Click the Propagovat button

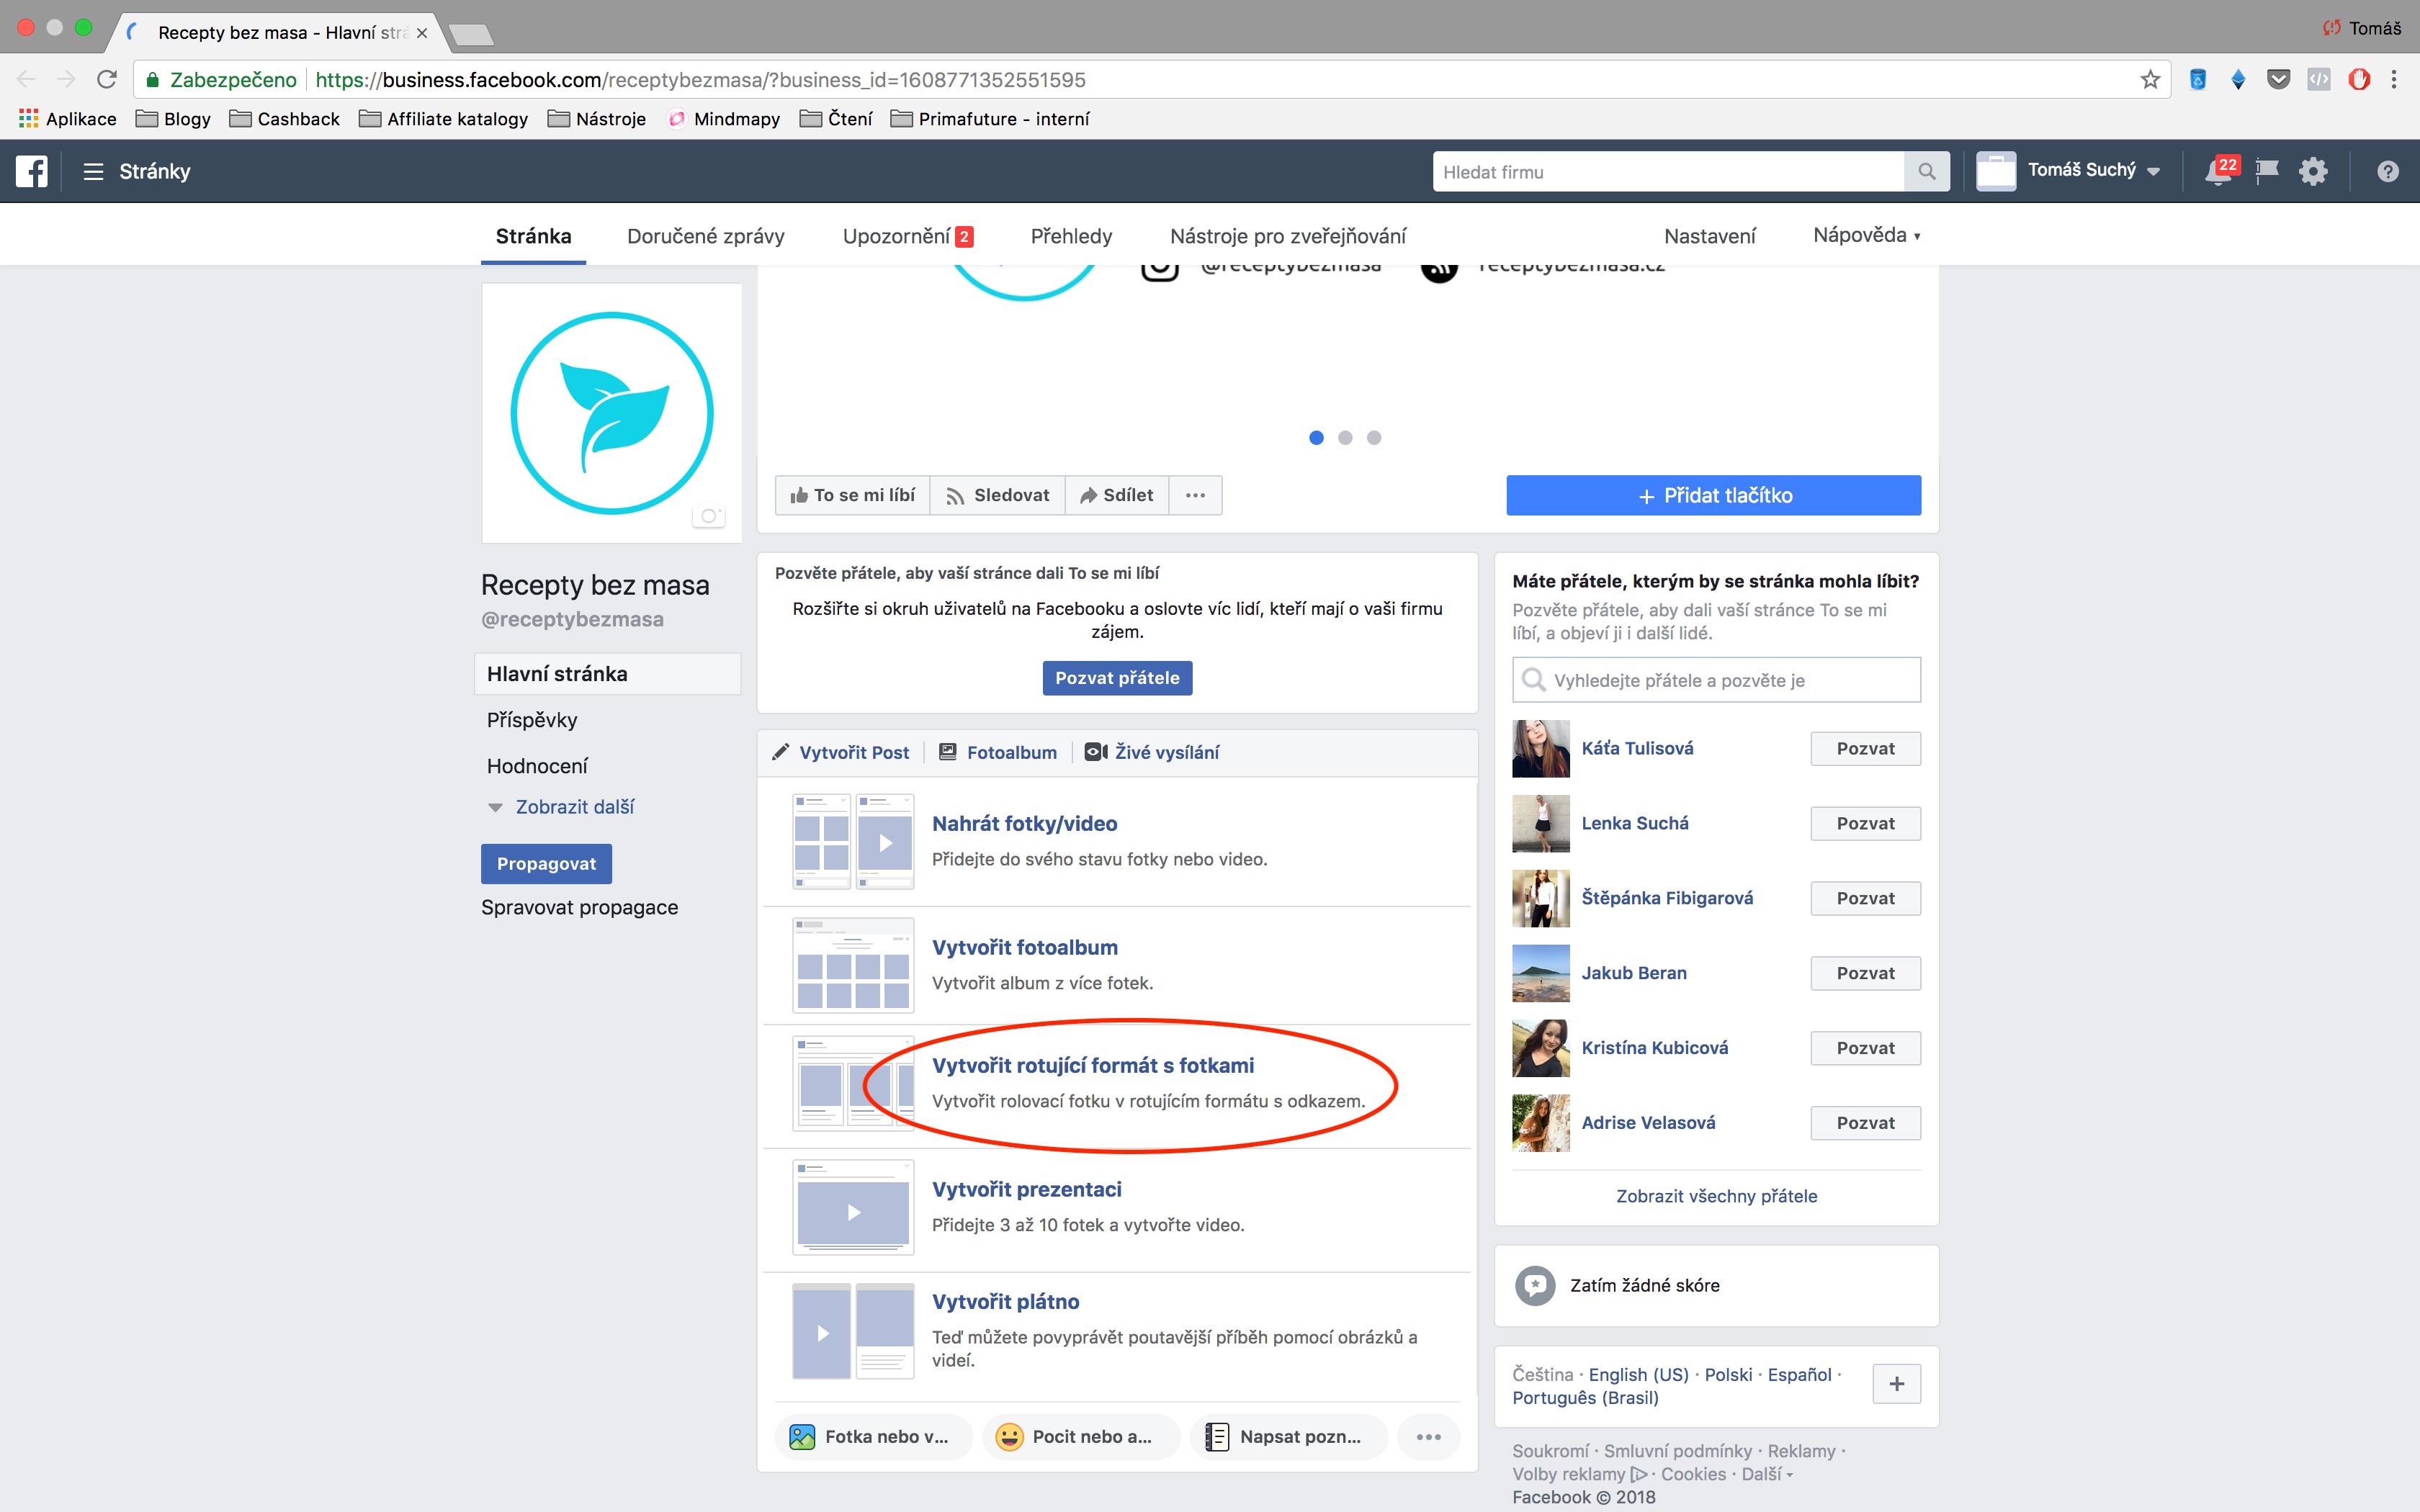click(x=546, y=864)
